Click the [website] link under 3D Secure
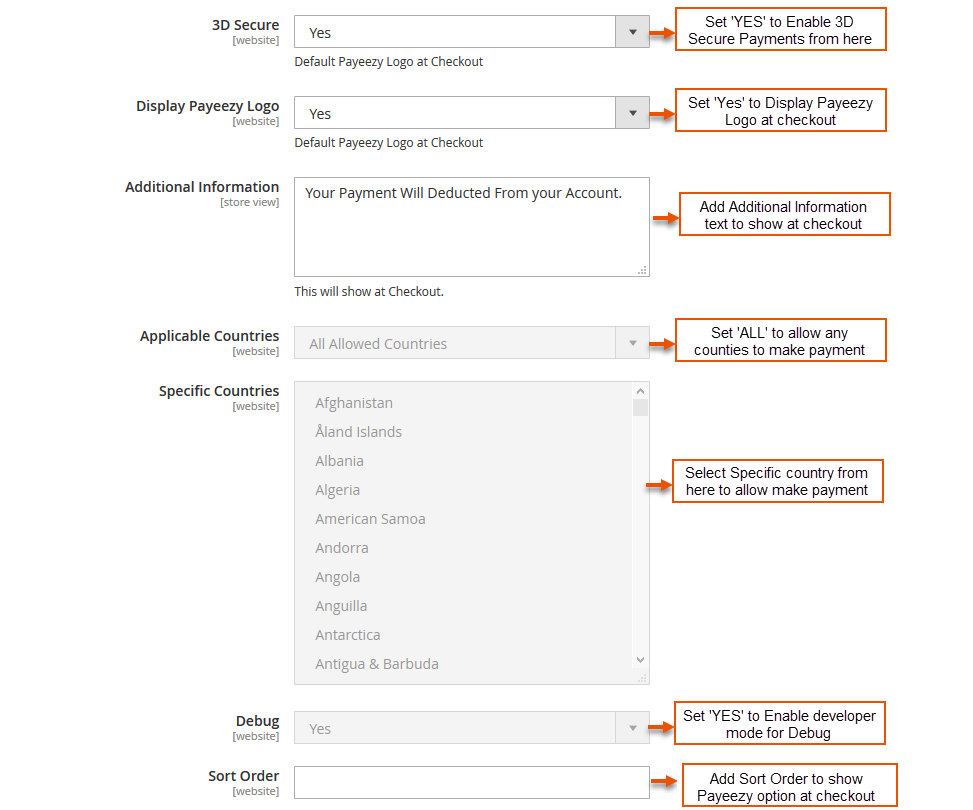The height and width of the screenshot is (810, 973). pos(255,40)
